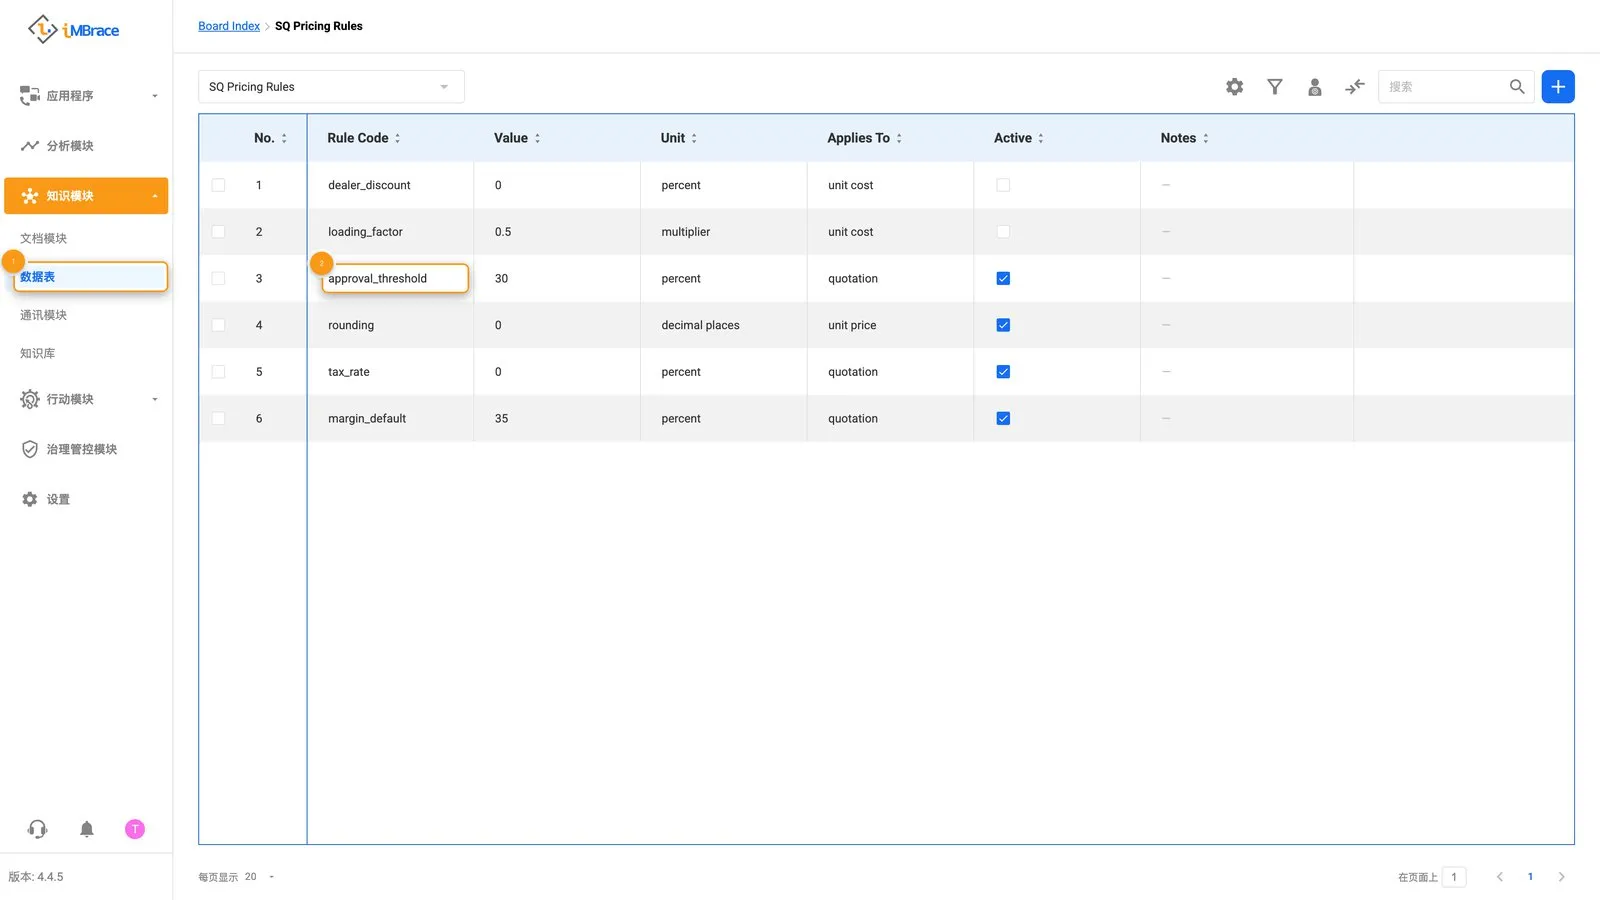This screenshot has height=900, width=1600.
Task: Open the table settings gear icon
Action: tap(1235, 87)
